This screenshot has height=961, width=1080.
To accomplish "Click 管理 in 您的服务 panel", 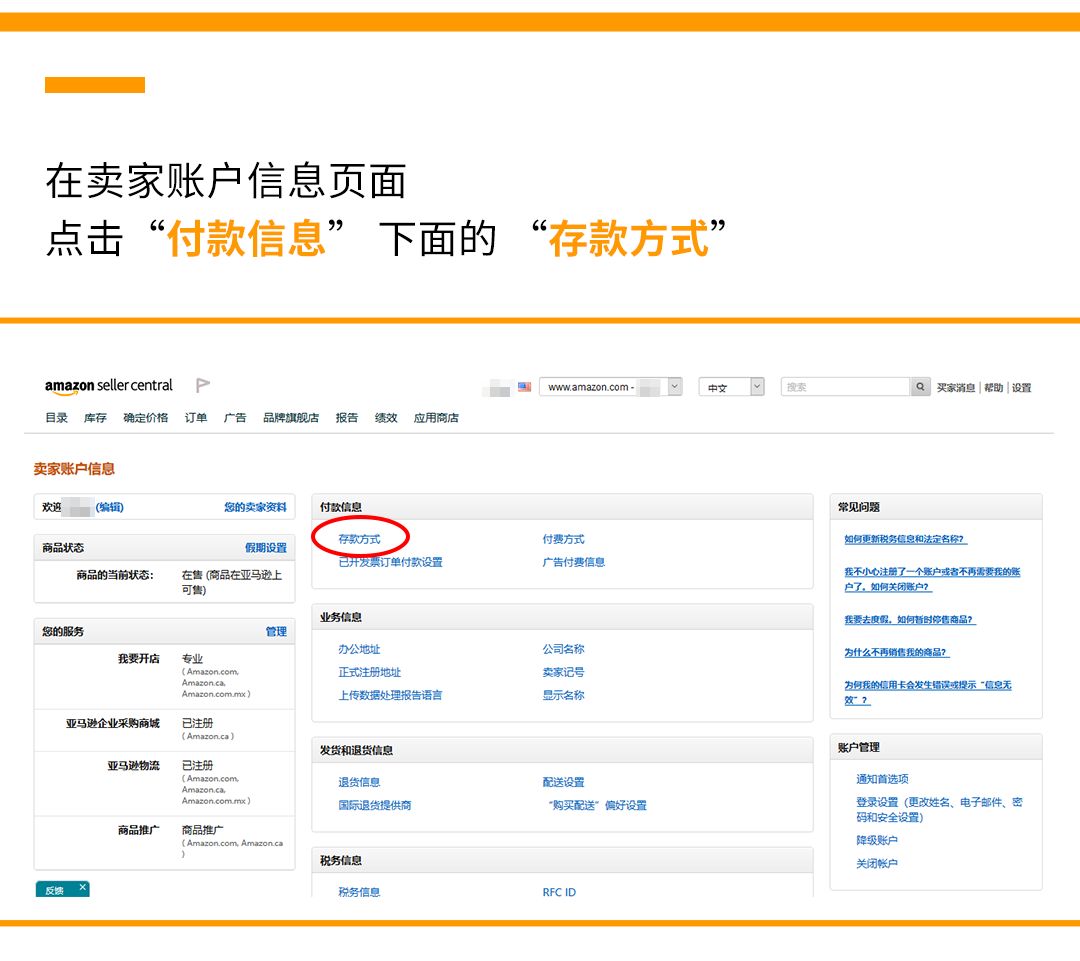I will pyautogui.click(x=276, y=631).
